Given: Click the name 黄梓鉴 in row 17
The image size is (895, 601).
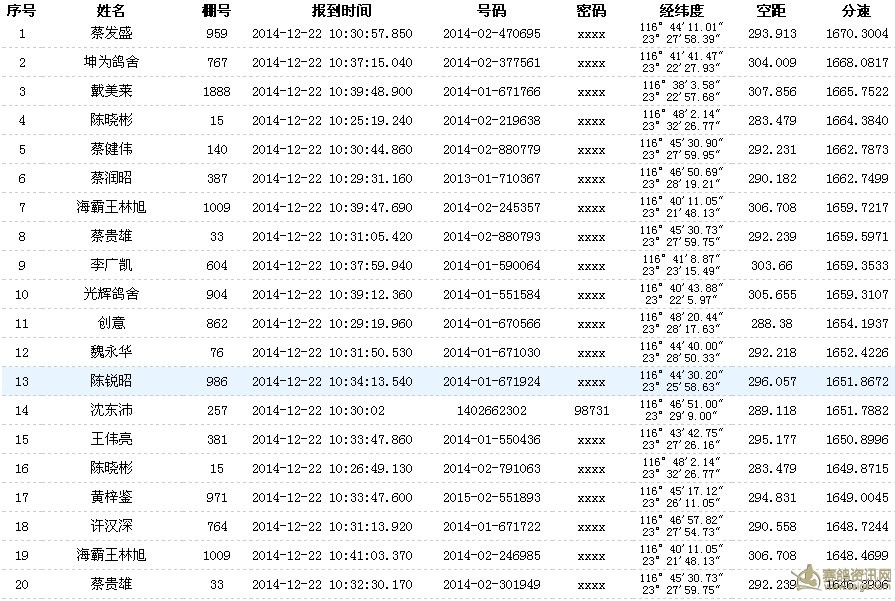Looking at the screenshot, I should (x=111, y=497).
